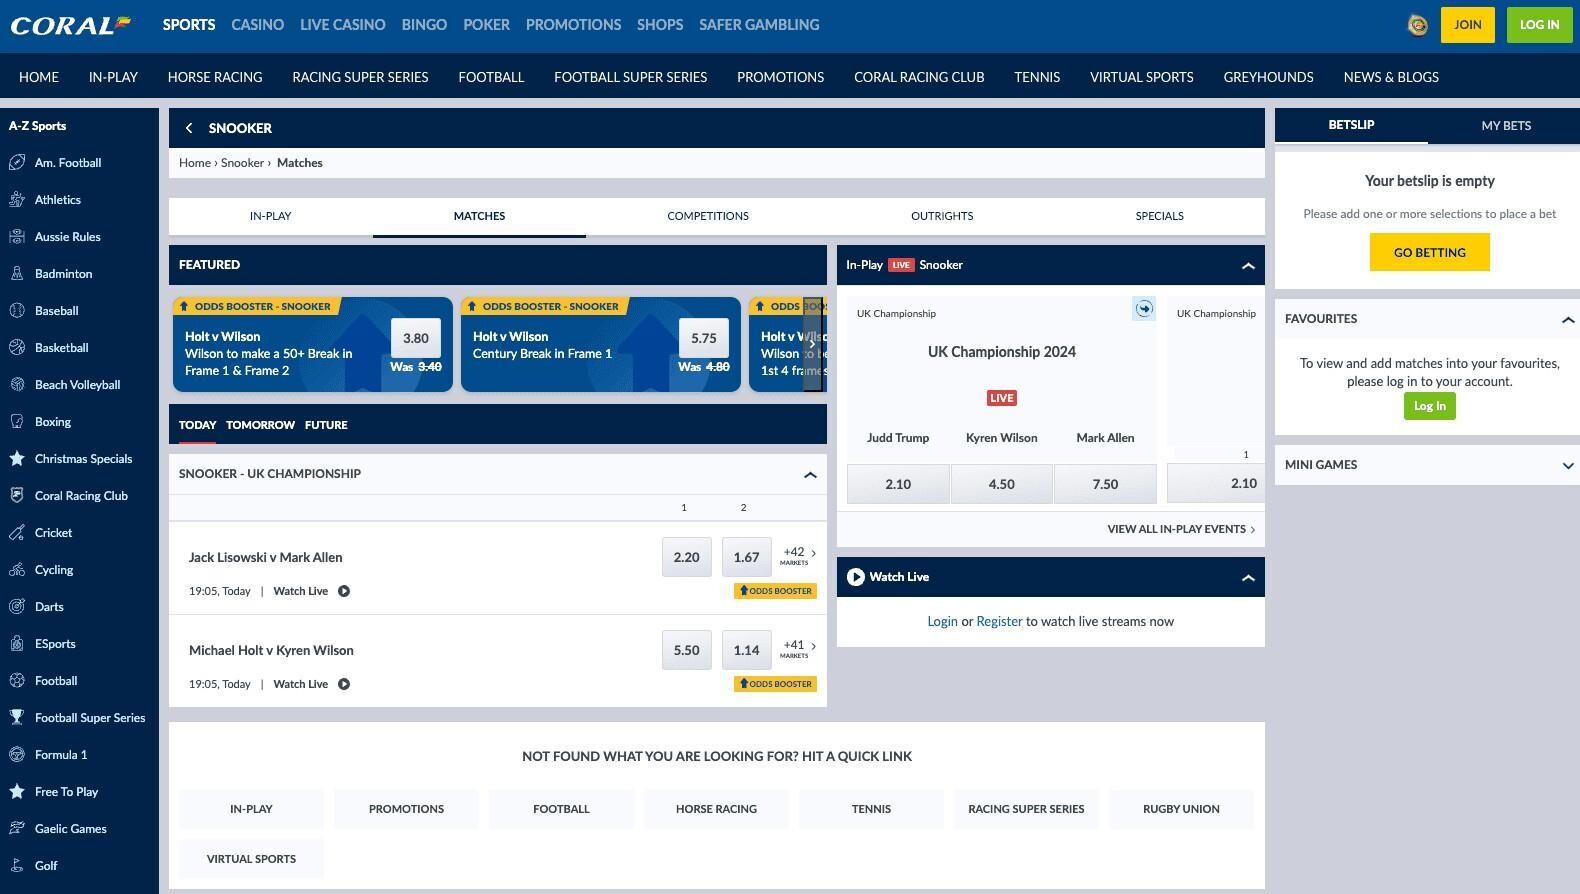Click Odds Booster badge under Lisowski match

[775, 591]
